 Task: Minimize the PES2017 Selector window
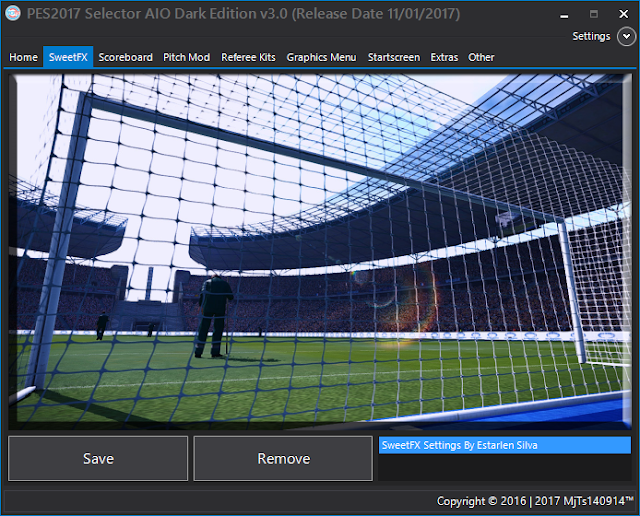click(564, 14)
